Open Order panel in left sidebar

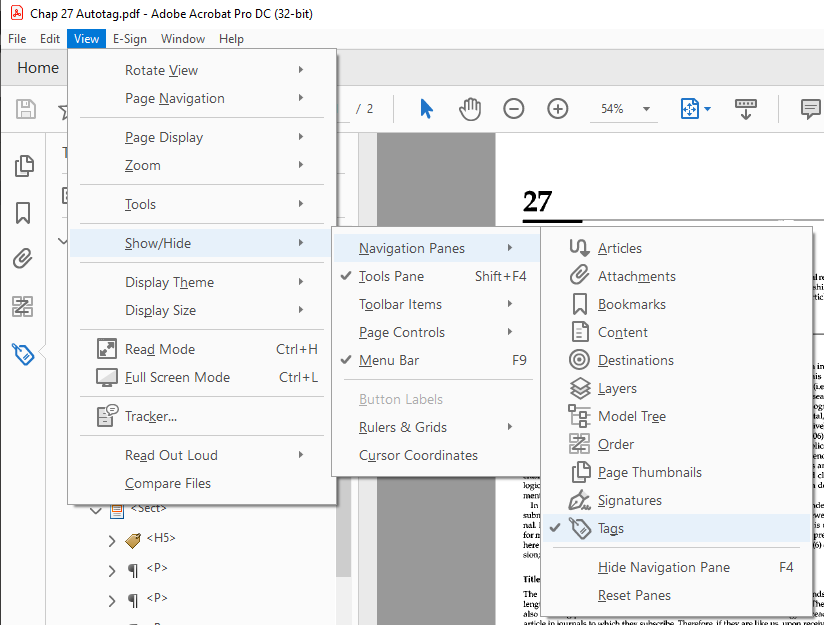click(23, 306)
